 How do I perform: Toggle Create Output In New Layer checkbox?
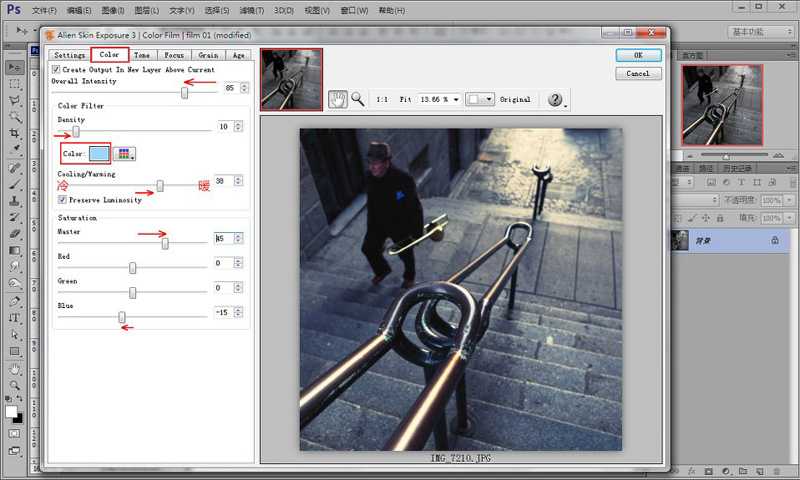click(x=56, y=70)
